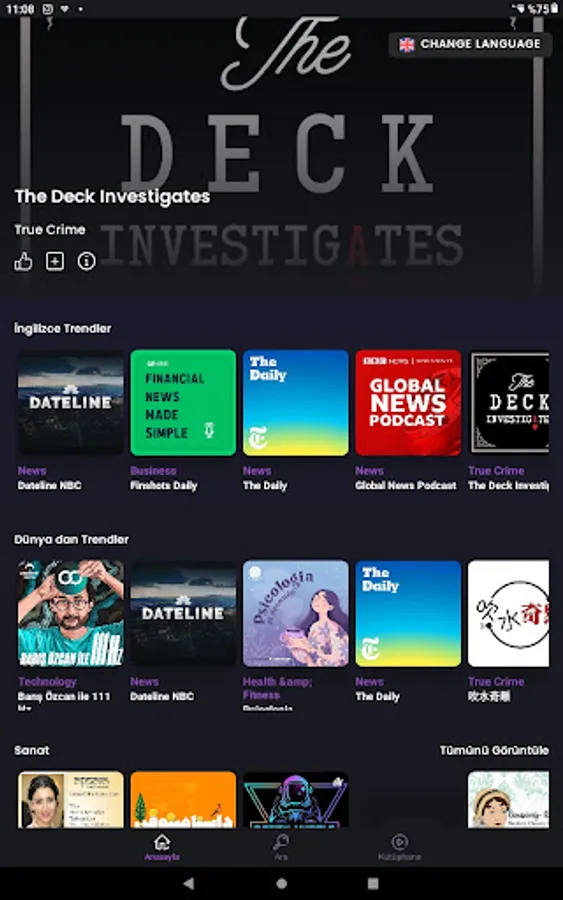Select the Business category label under Finshots

tap(153, 471)
